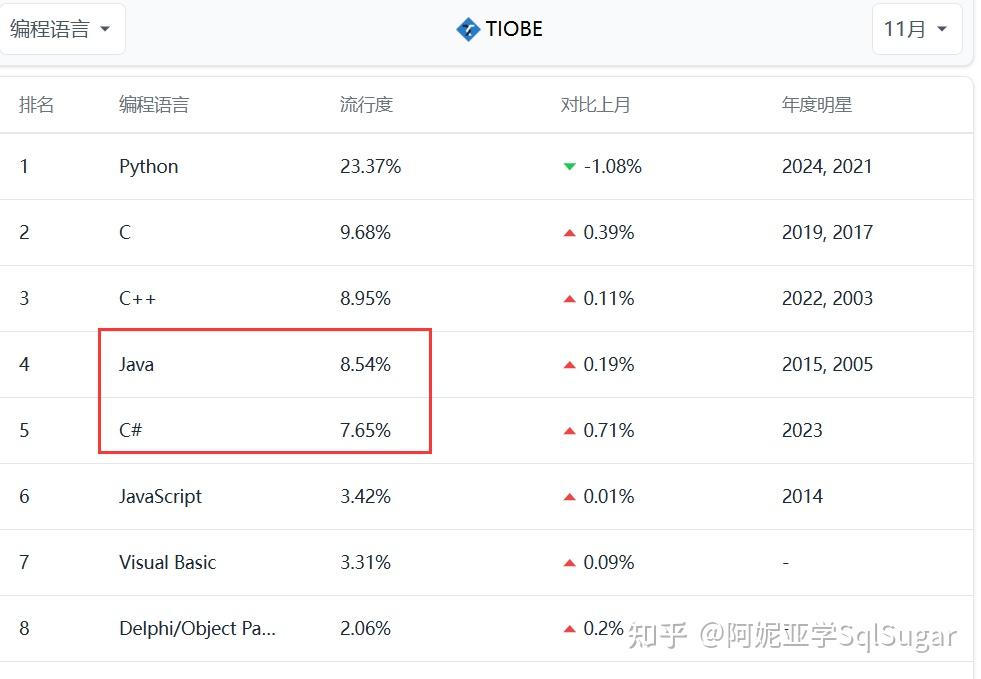Click the 对比上月 column header
Image resolution: width=981 pixels, height=679 pixels.
[x=595, y=104]
